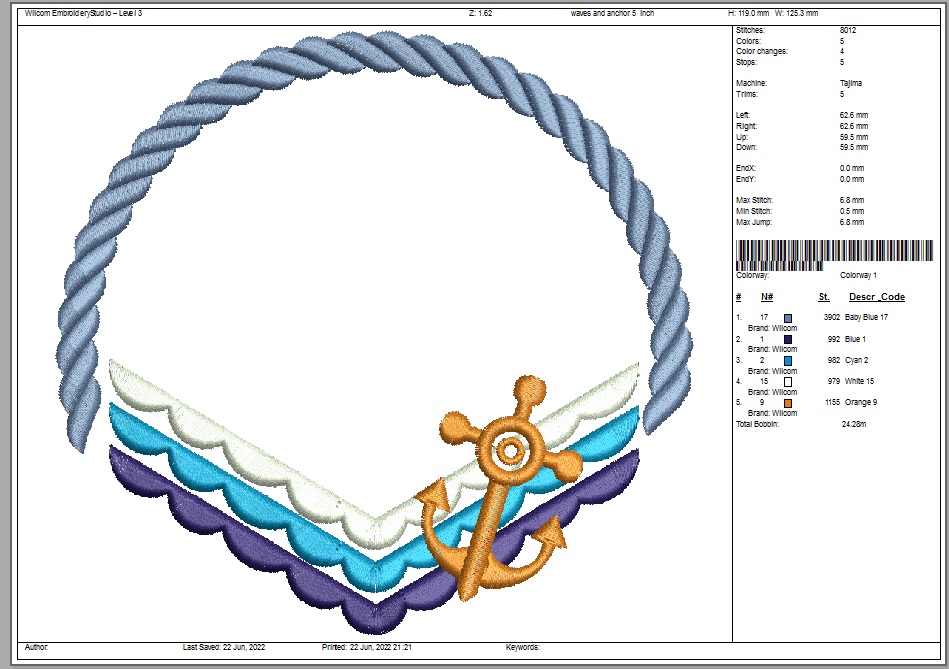Click the 'N#' column header
Image resolution: width=949 pixels, height=669 pixels.
tap(767, 297)
